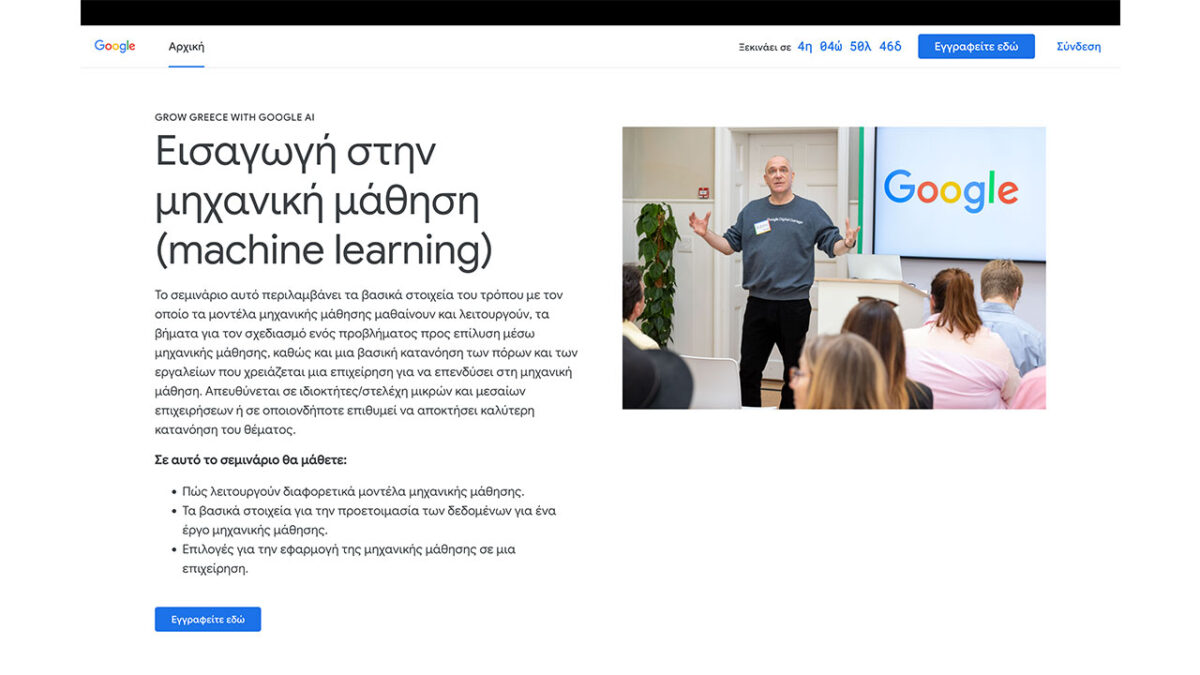Click the bullet starting Πώς λειτουργούν διαφορετικά μοντέλα
The height and width of the screenshot is (675, 1200).
[353, 491]
